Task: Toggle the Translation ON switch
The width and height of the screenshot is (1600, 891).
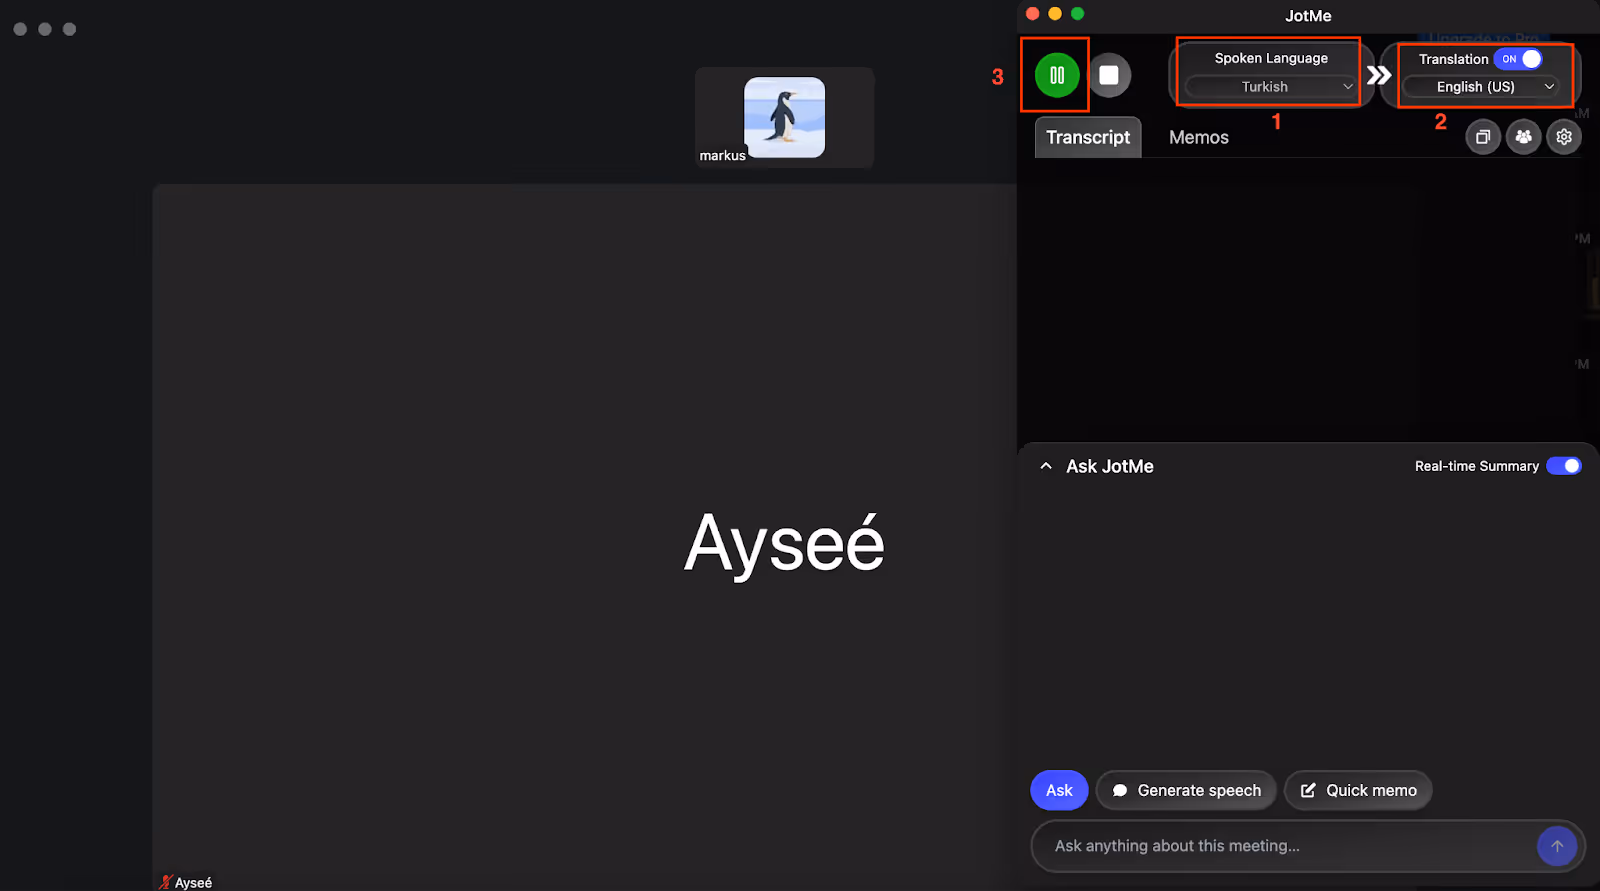Action: [x=1518, y=59]
